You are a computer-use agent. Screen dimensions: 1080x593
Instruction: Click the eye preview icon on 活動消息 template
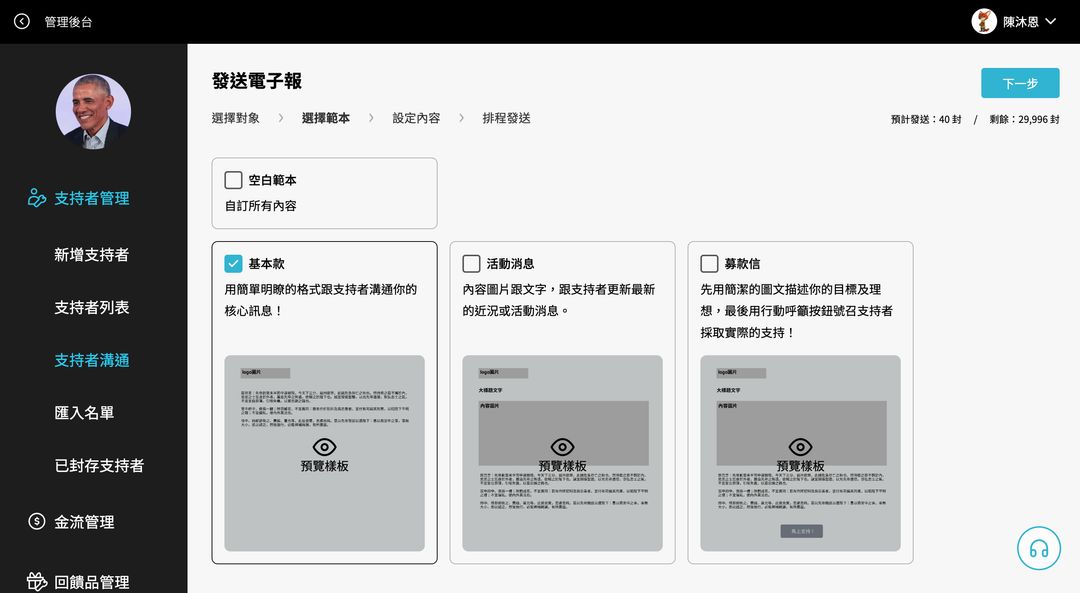click(x=562, y=447)
